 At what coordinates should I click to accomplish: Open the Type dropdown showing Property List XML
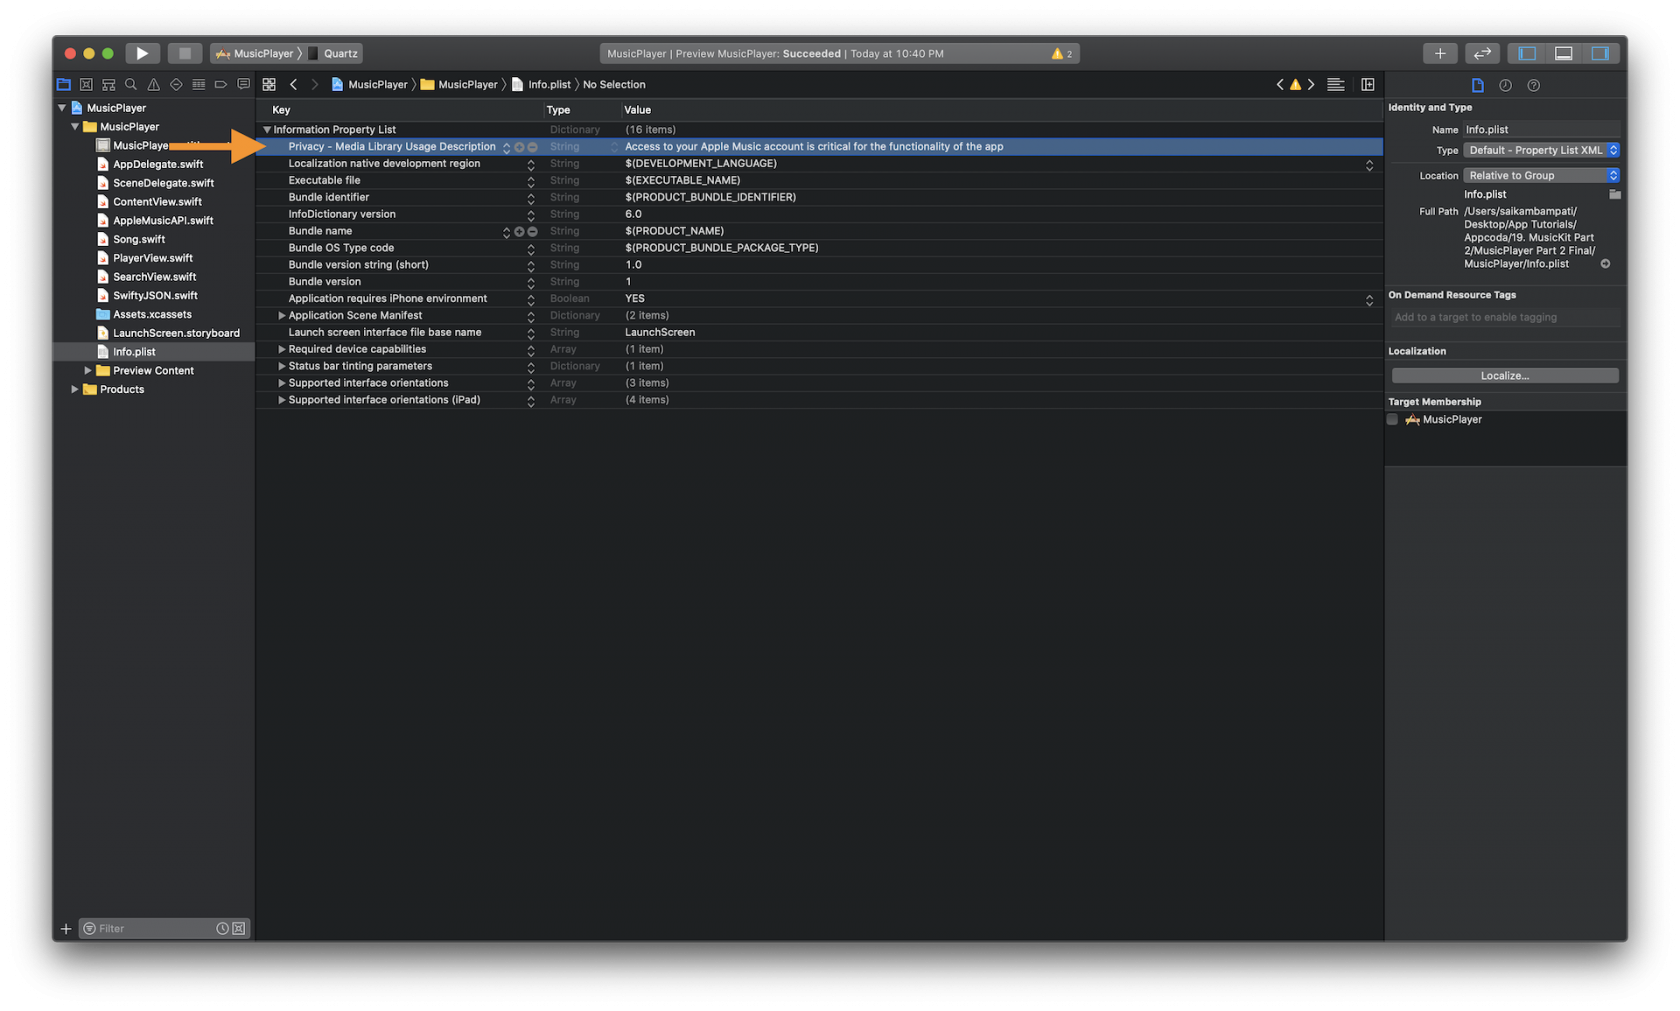coord(1540,149)
